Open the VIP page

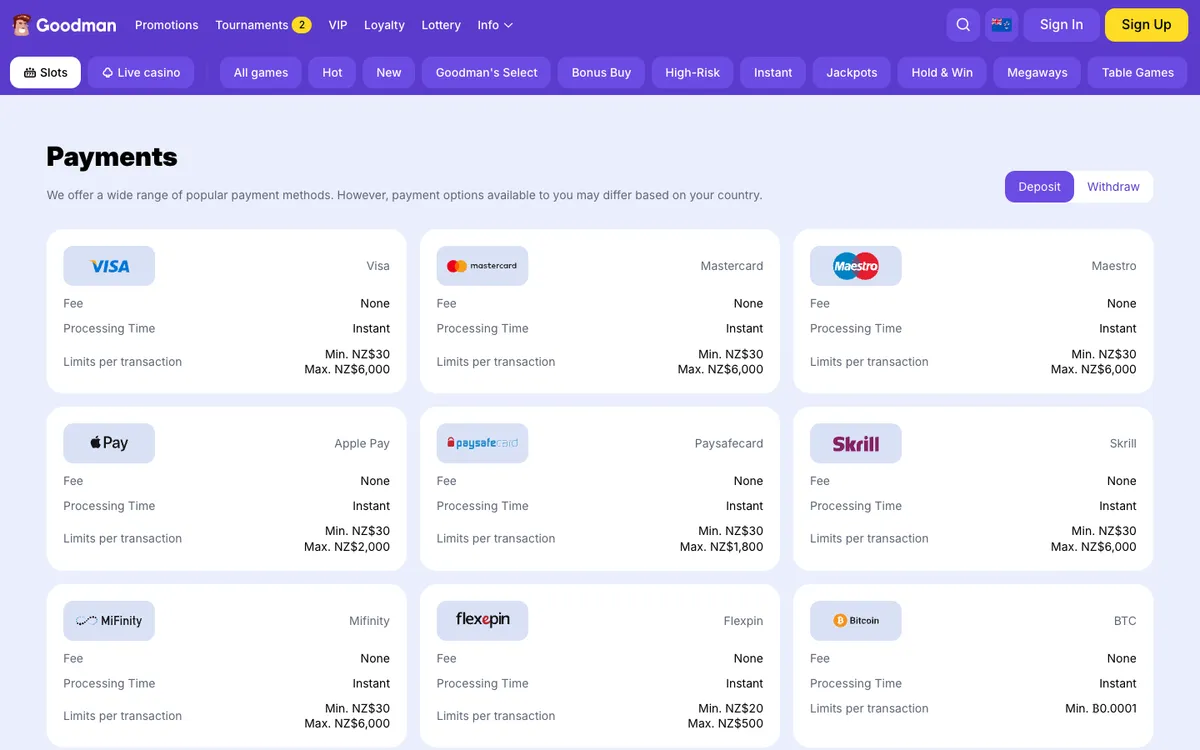click(x=338, y=25)
